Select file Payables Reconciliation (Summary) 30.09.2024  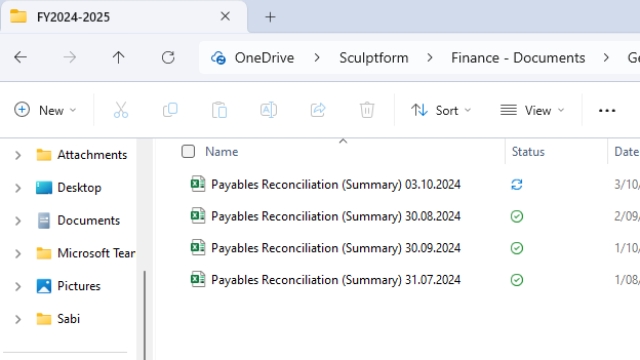coord(336,248)
